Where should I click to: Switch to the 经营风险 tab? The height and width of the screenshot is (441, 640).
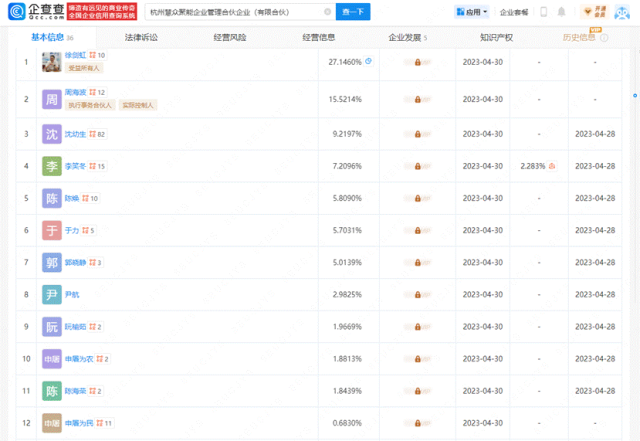[x=230, y=38]
